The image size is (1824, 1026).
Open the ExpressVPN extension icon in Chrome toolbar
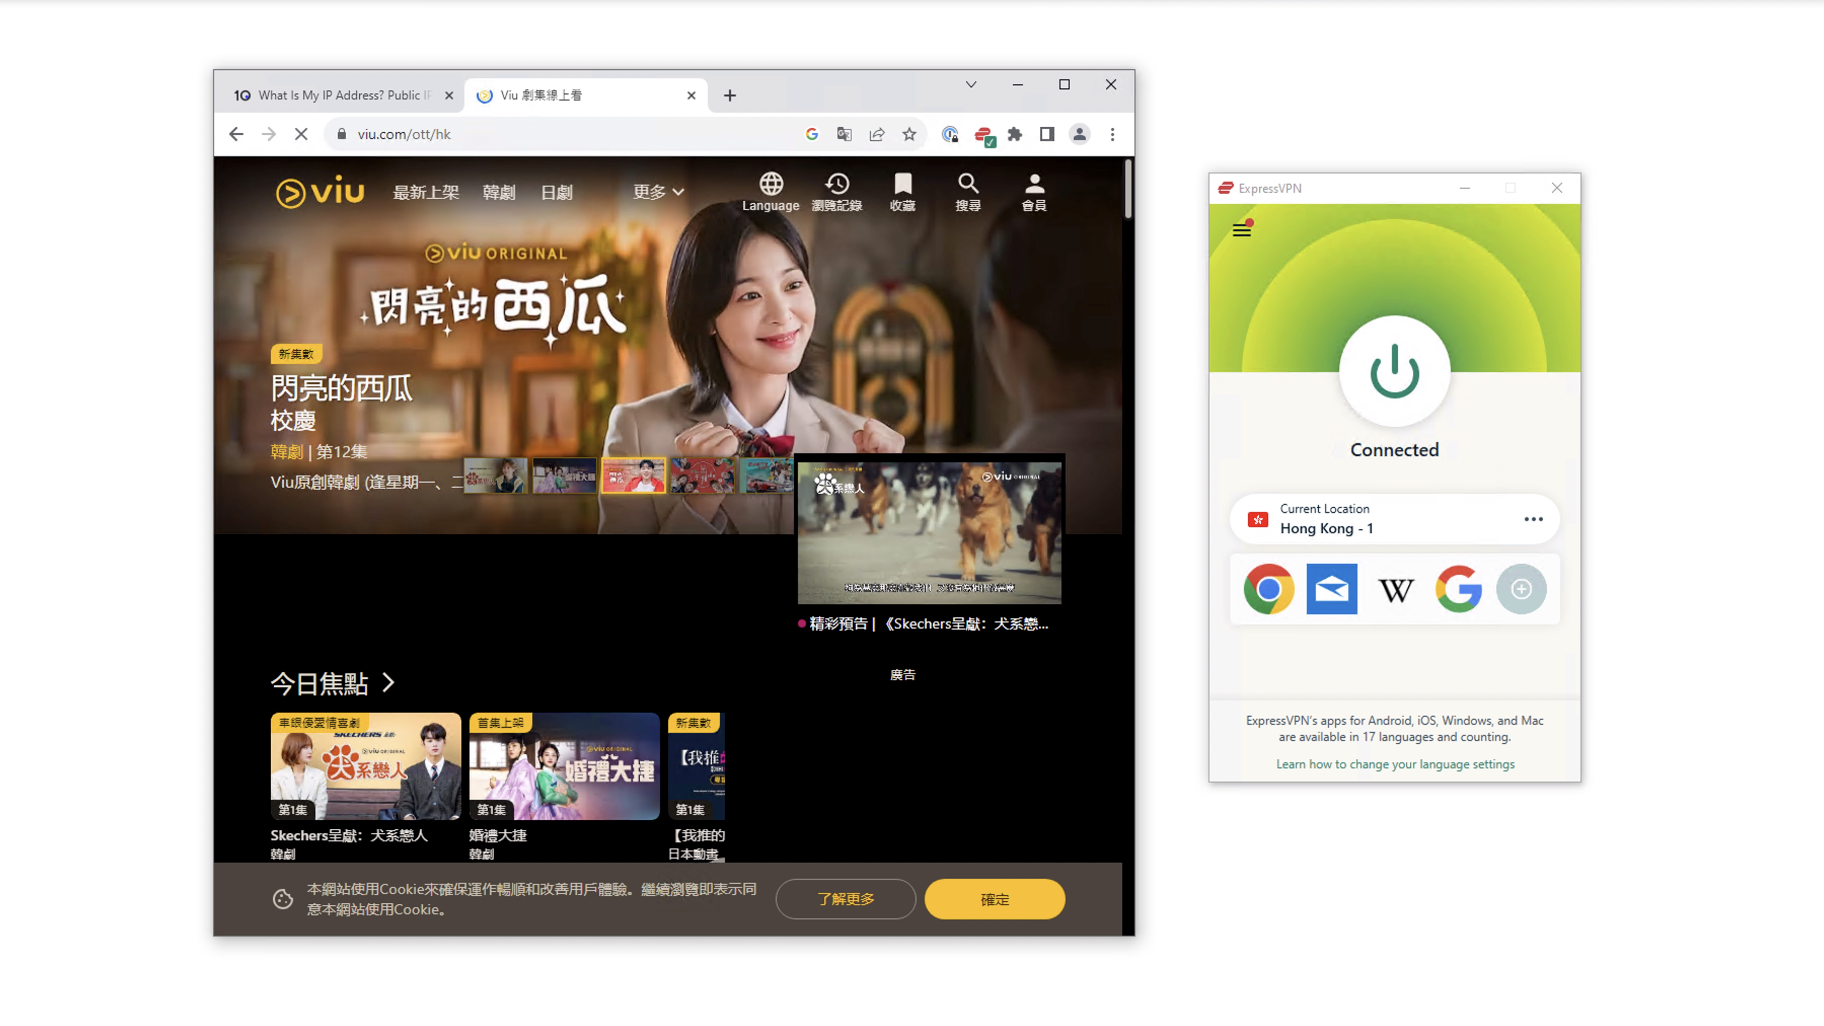983,133
